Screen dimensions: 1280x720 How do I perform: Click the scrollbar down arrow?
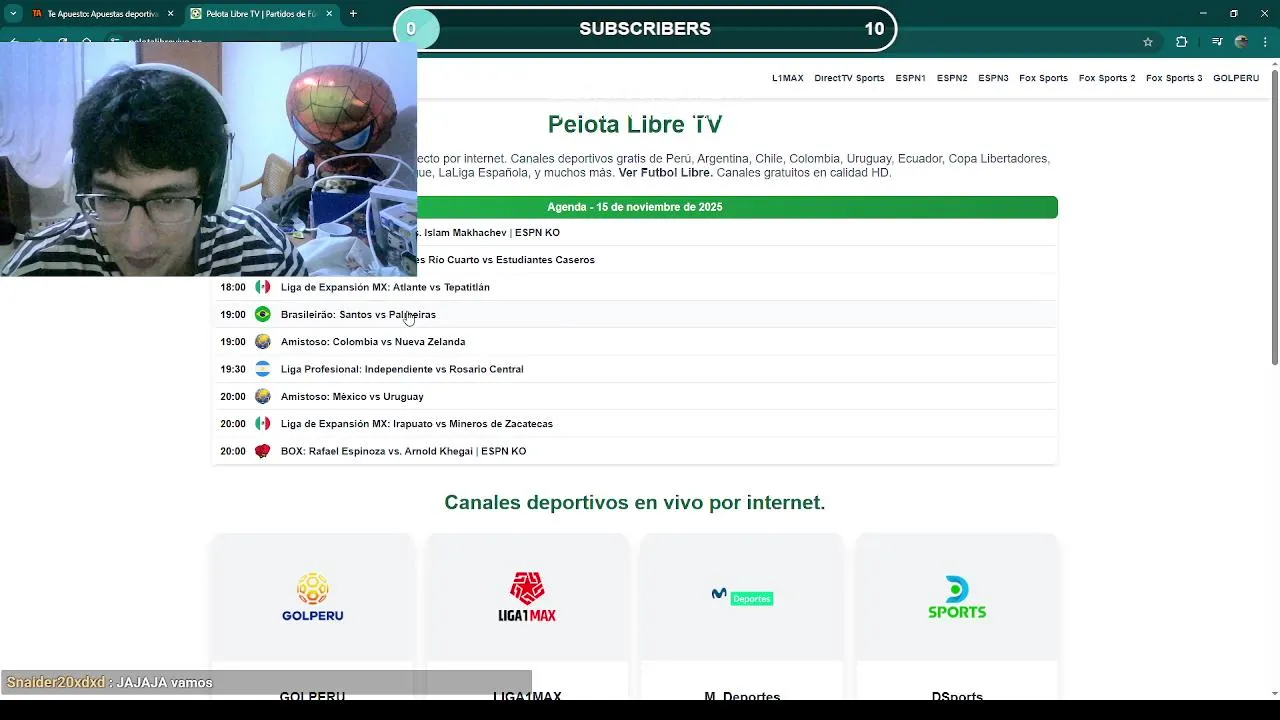(x=1274, y=693)
